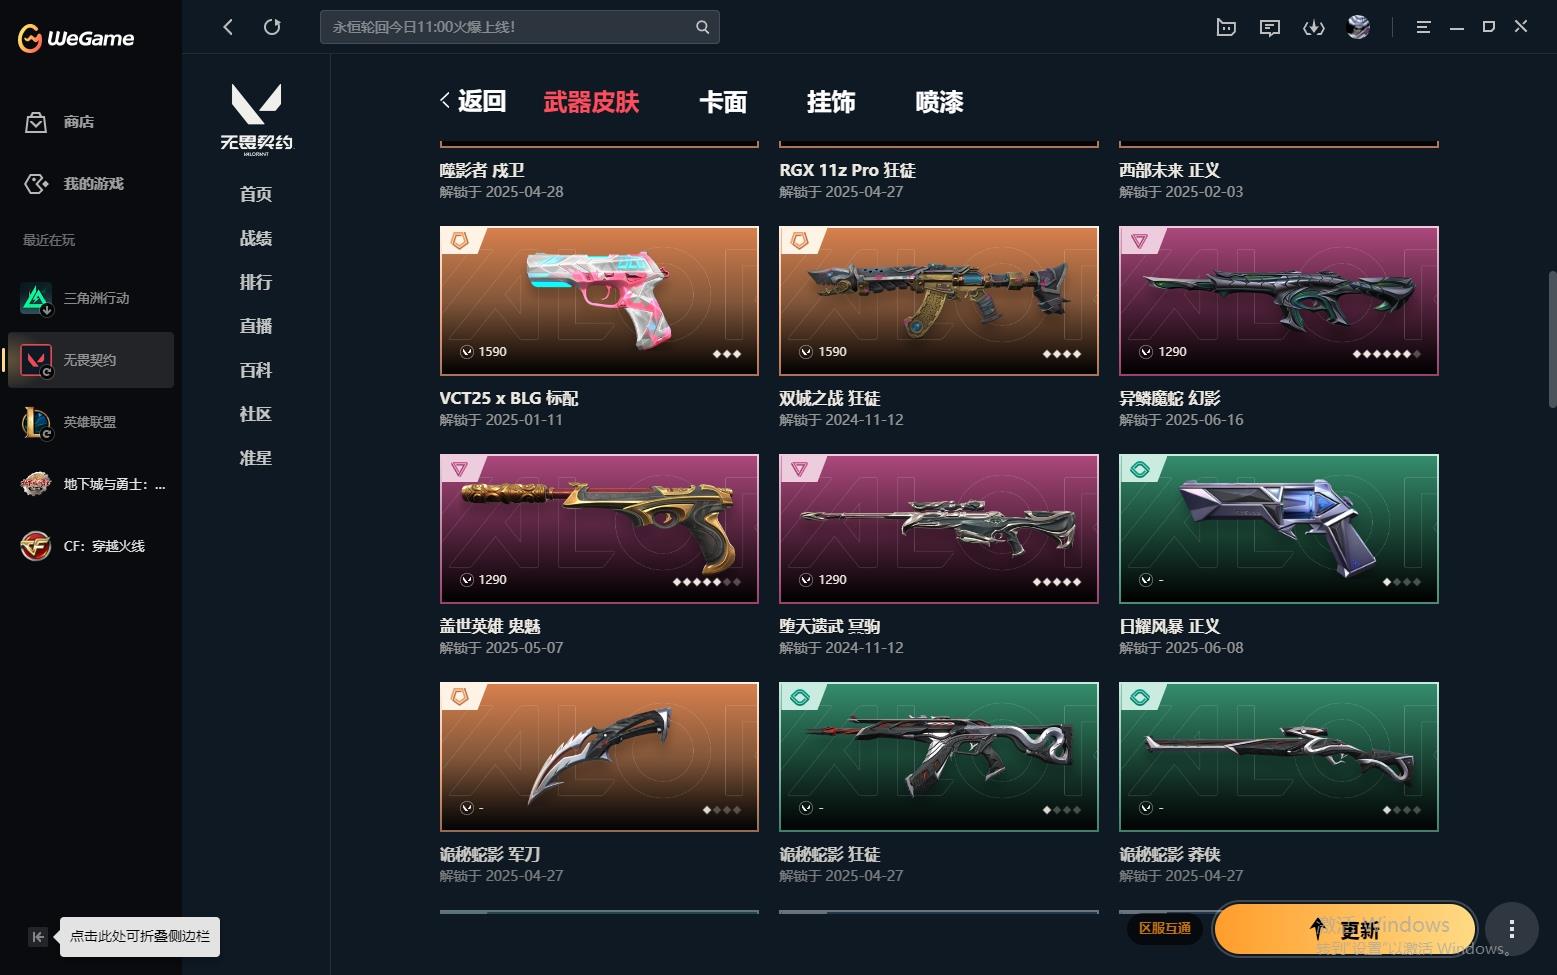Click the orange 更新 button
This screenshot has height=975, width=1557.
click(x=1345, y=929)
